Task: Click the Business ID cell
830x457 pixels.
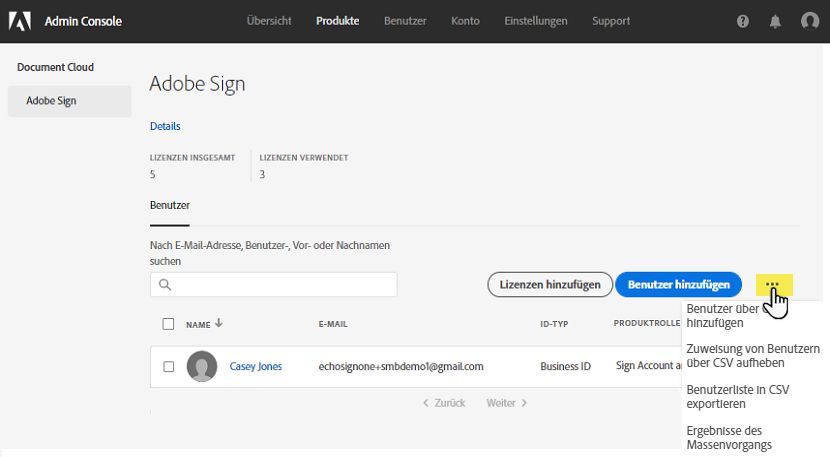Action: tap(565, 366)
